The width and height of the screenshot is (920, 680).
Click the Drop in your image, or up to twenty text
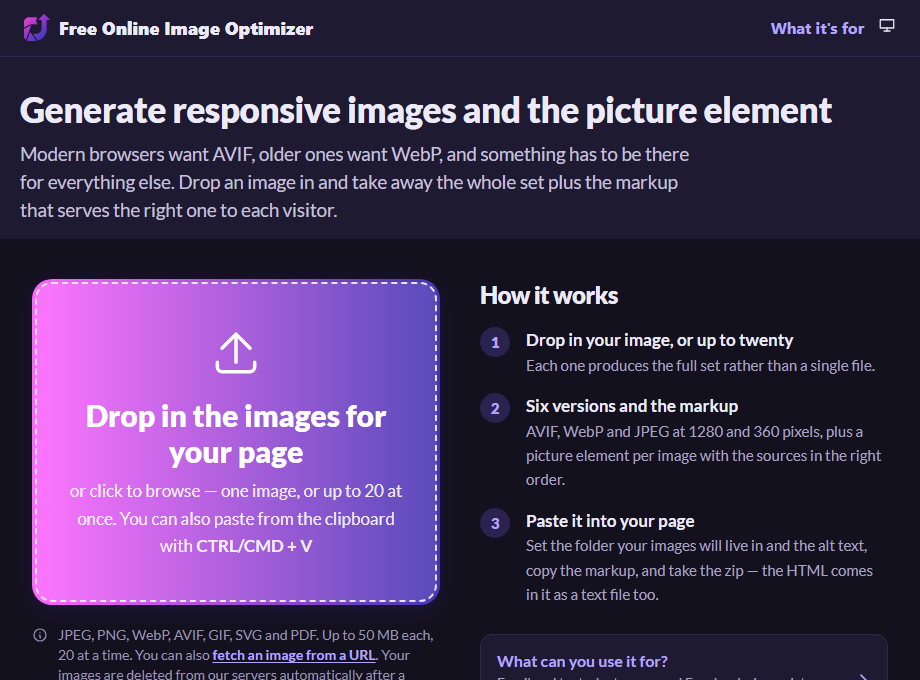(x=659, y=340)
